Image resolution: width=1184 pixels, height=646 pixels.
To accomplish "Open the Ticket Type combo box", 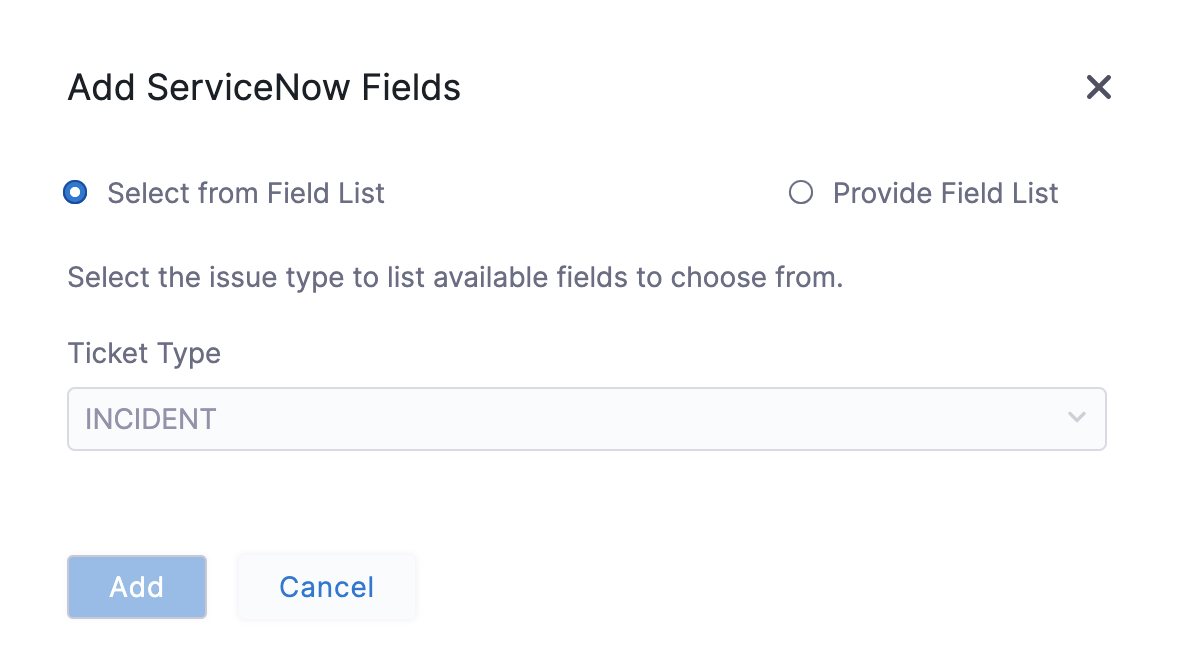I will (586, 419).
